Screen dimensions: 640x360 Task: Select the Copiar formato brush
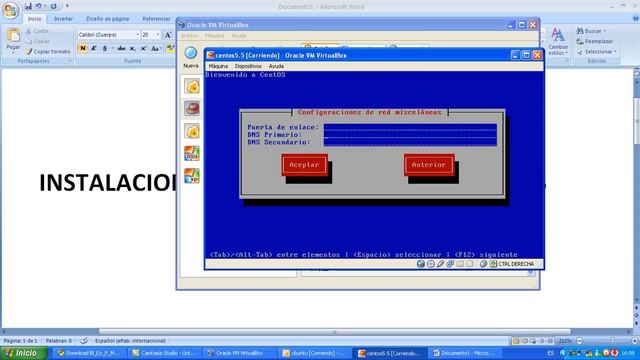point(48,51)
